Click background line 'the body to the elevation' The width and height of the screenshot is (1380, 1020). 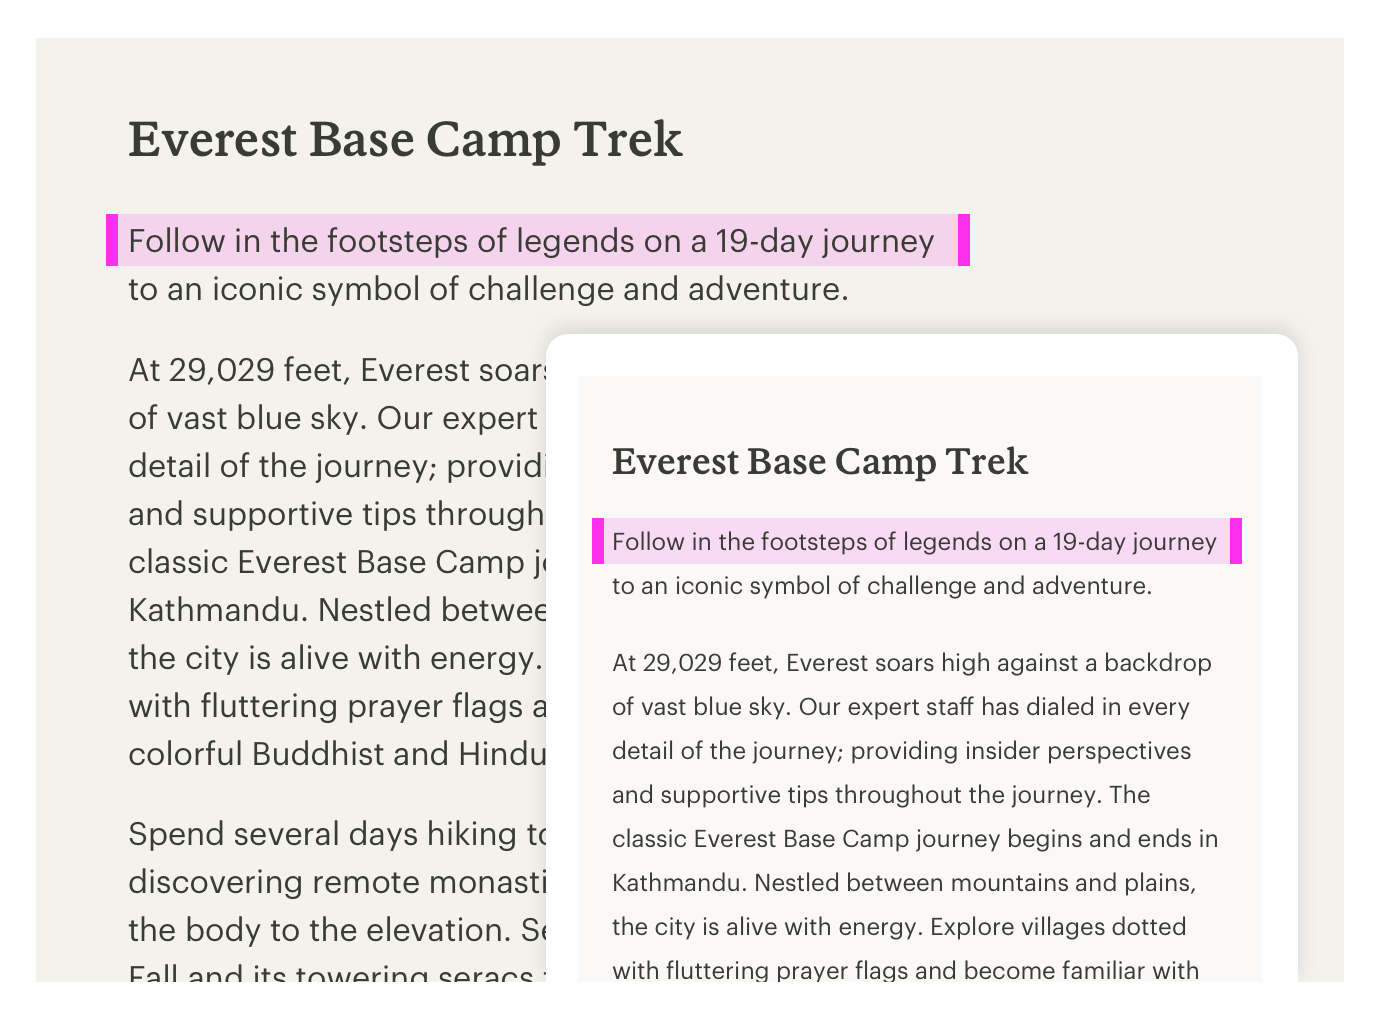click(x=337, y=930)
